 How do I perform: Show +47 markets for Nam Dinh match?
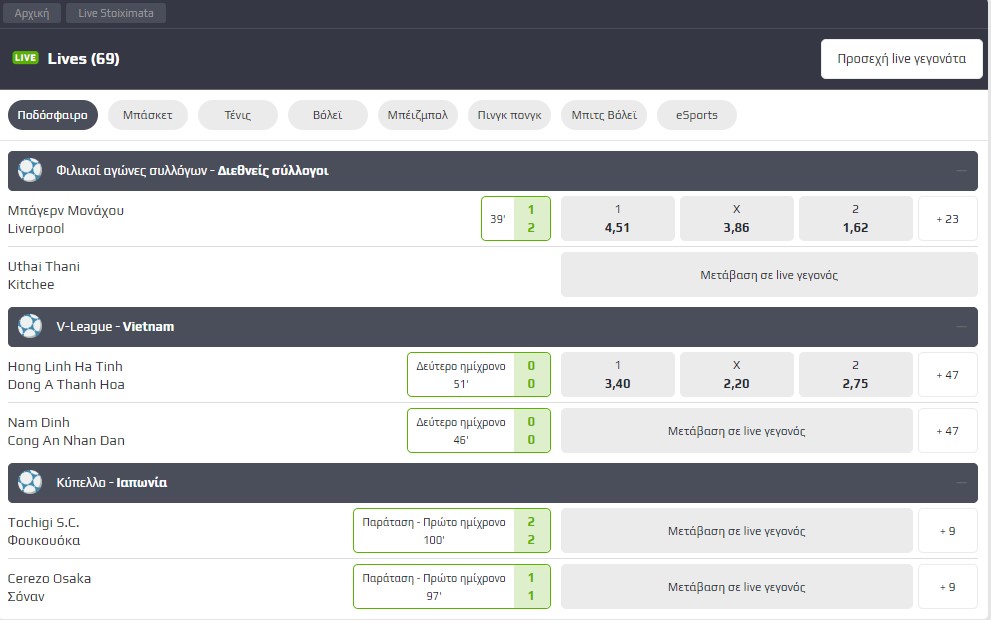click(947, 431)
